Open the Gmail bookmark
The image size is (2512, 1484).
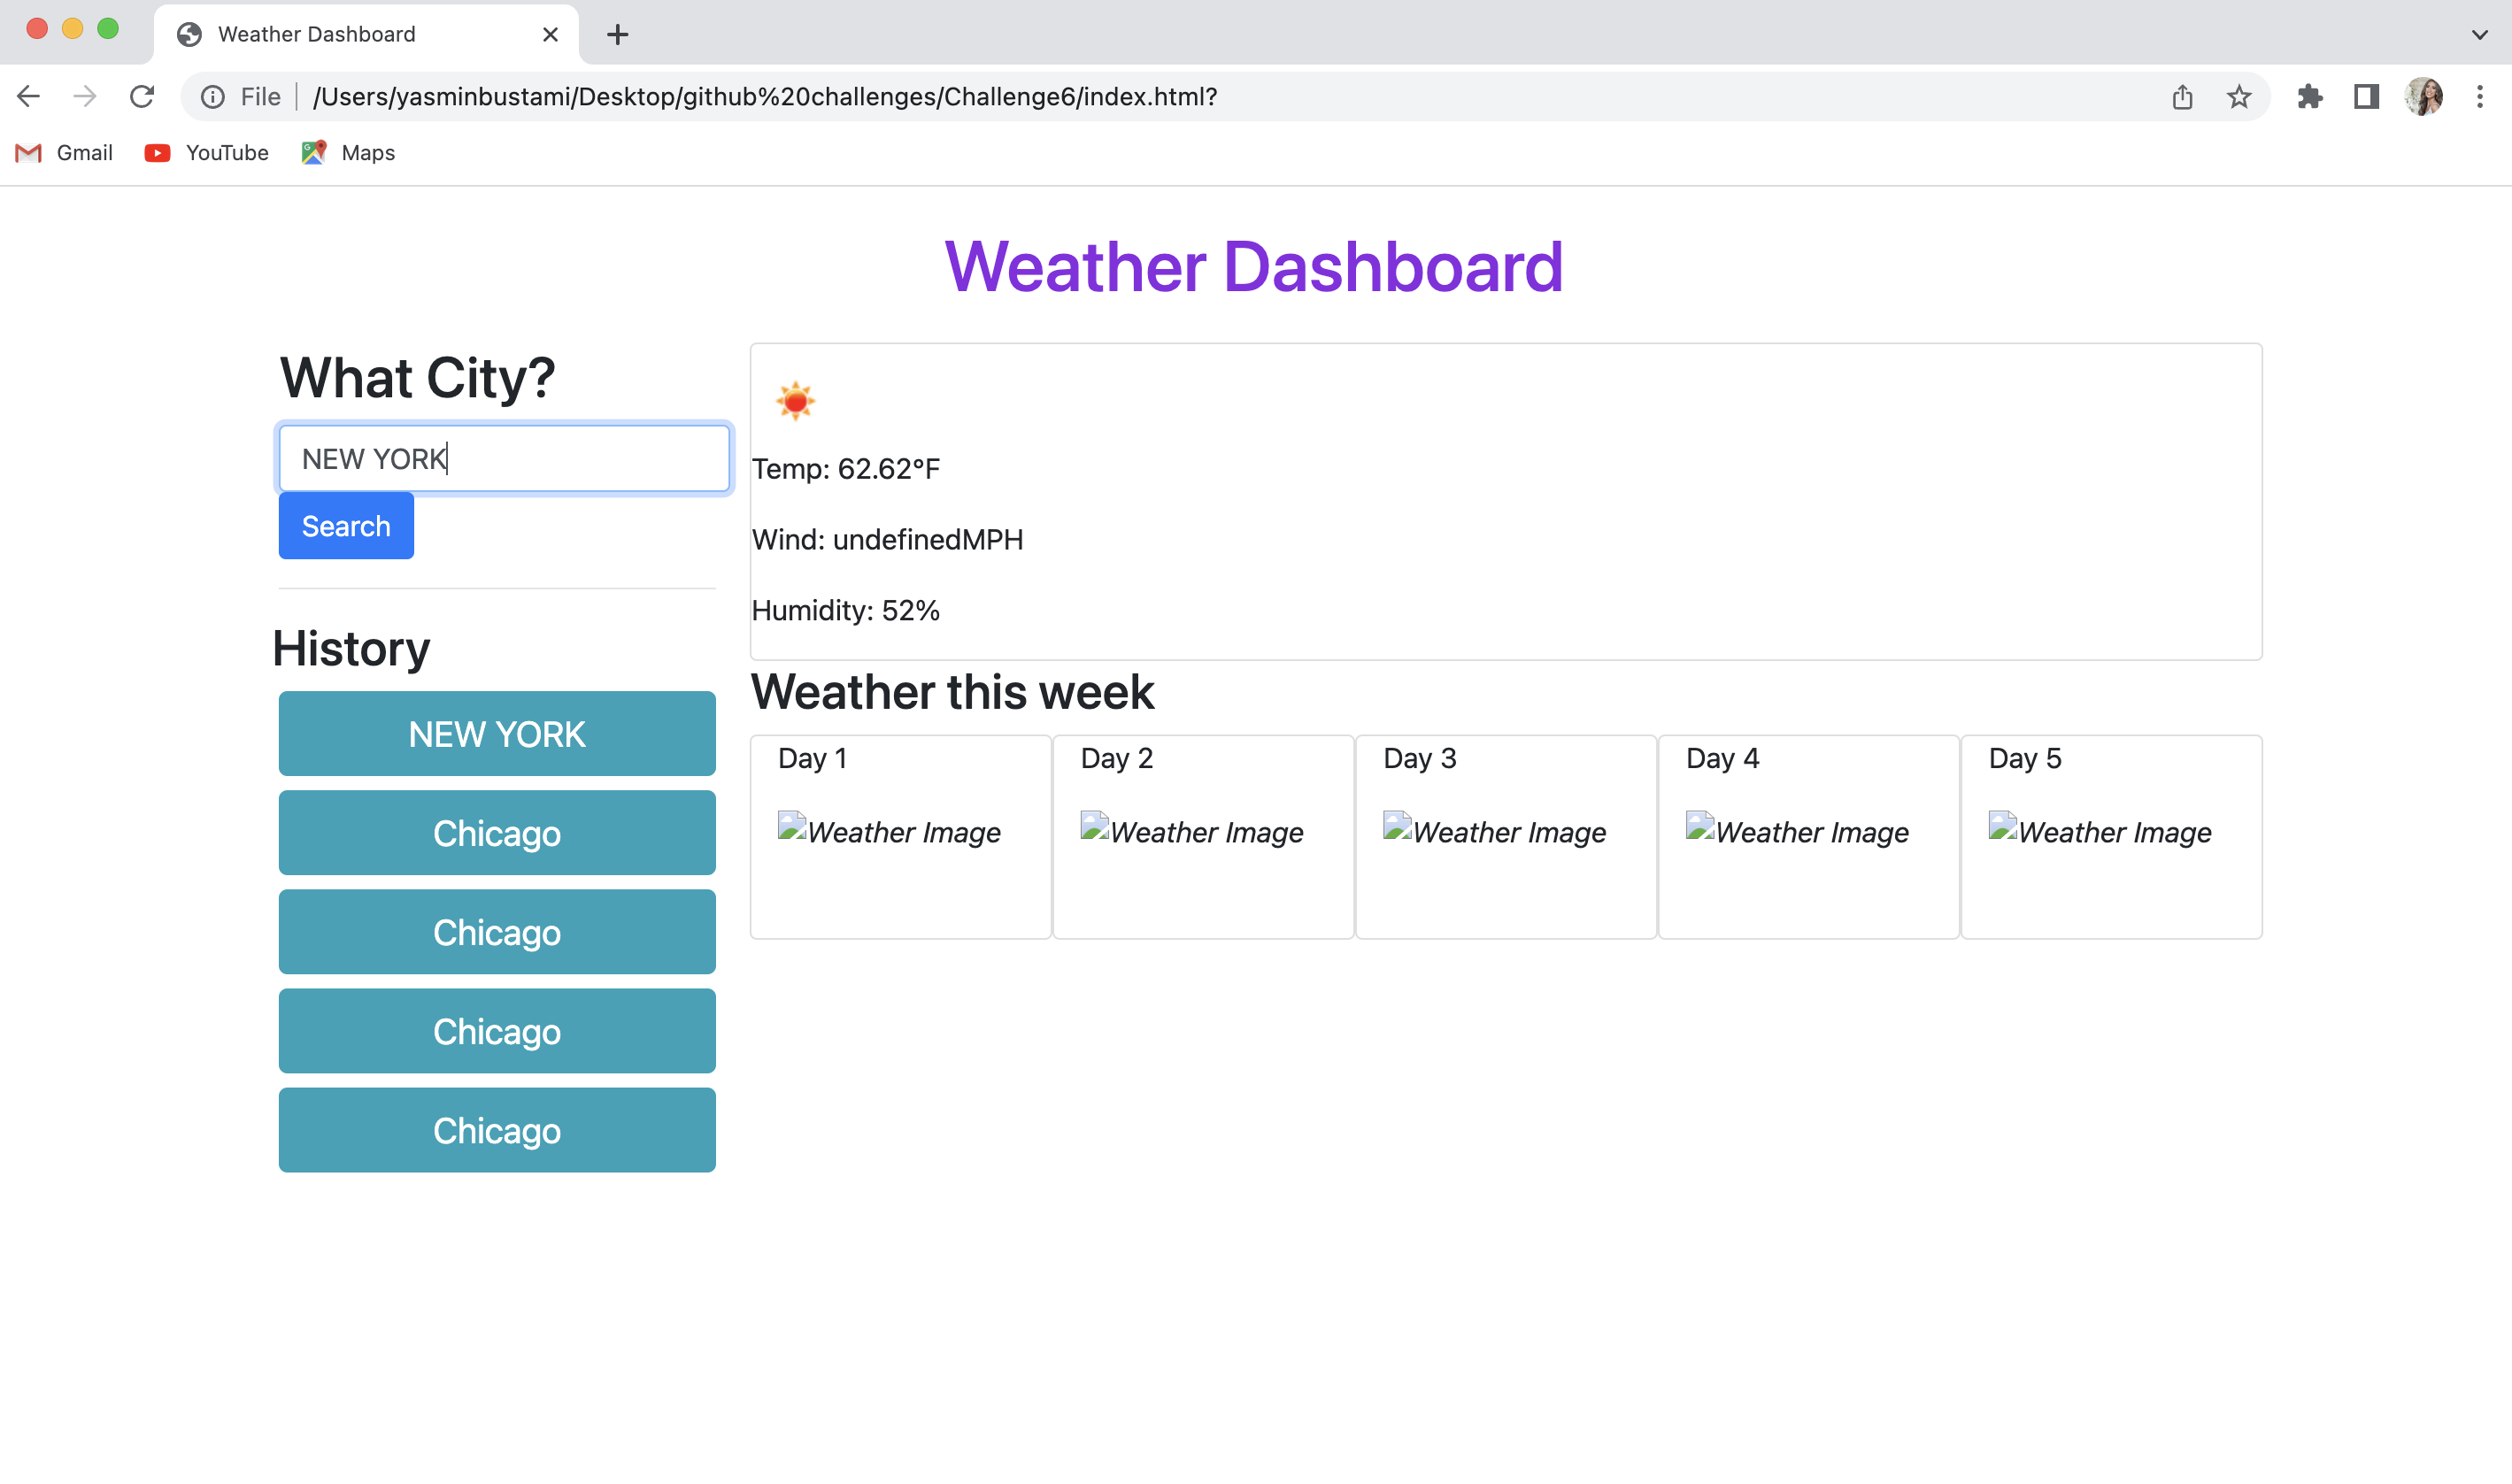(64, 153)
